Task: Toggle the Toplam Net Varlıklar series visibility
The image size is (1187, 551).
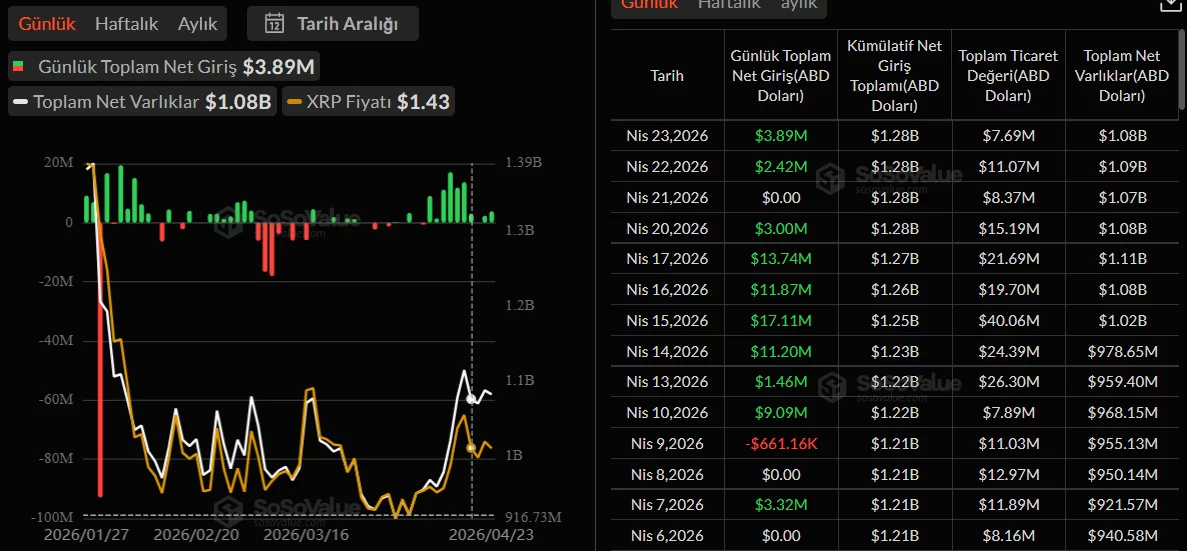Action: coord(140,102)
